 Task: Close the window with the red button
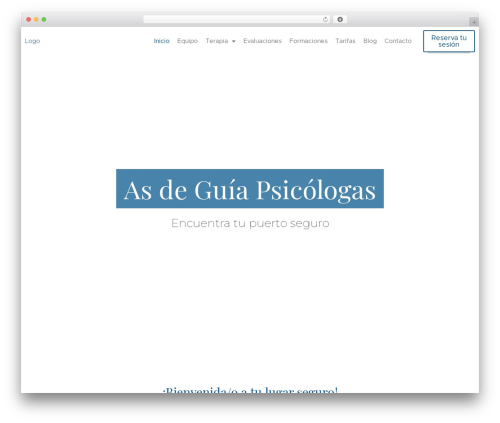tap(29, 19)
